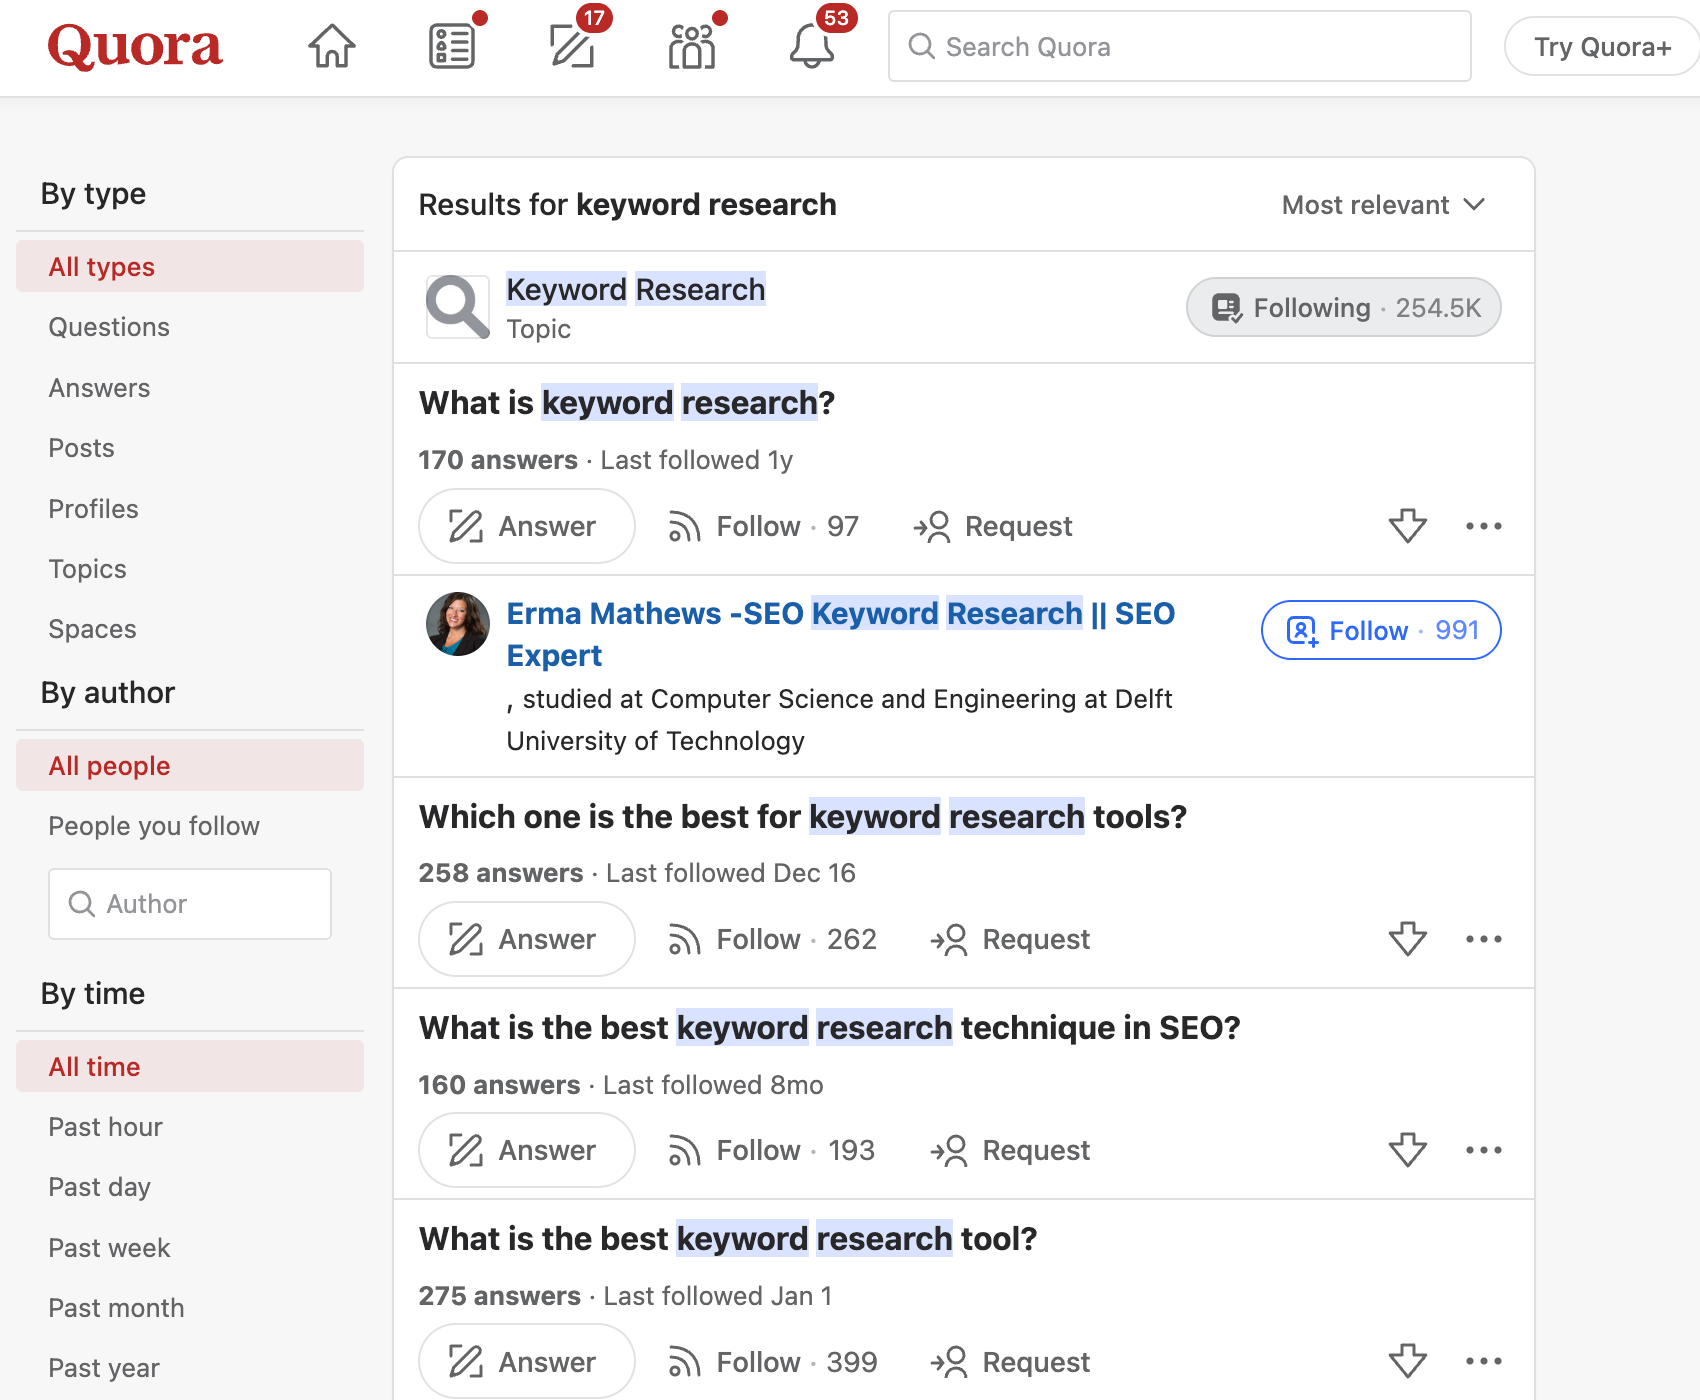Answer 'What is the best keyword research tool?'
The width and height of the screenshot is (1700, 1400).
click(527, 1361)
